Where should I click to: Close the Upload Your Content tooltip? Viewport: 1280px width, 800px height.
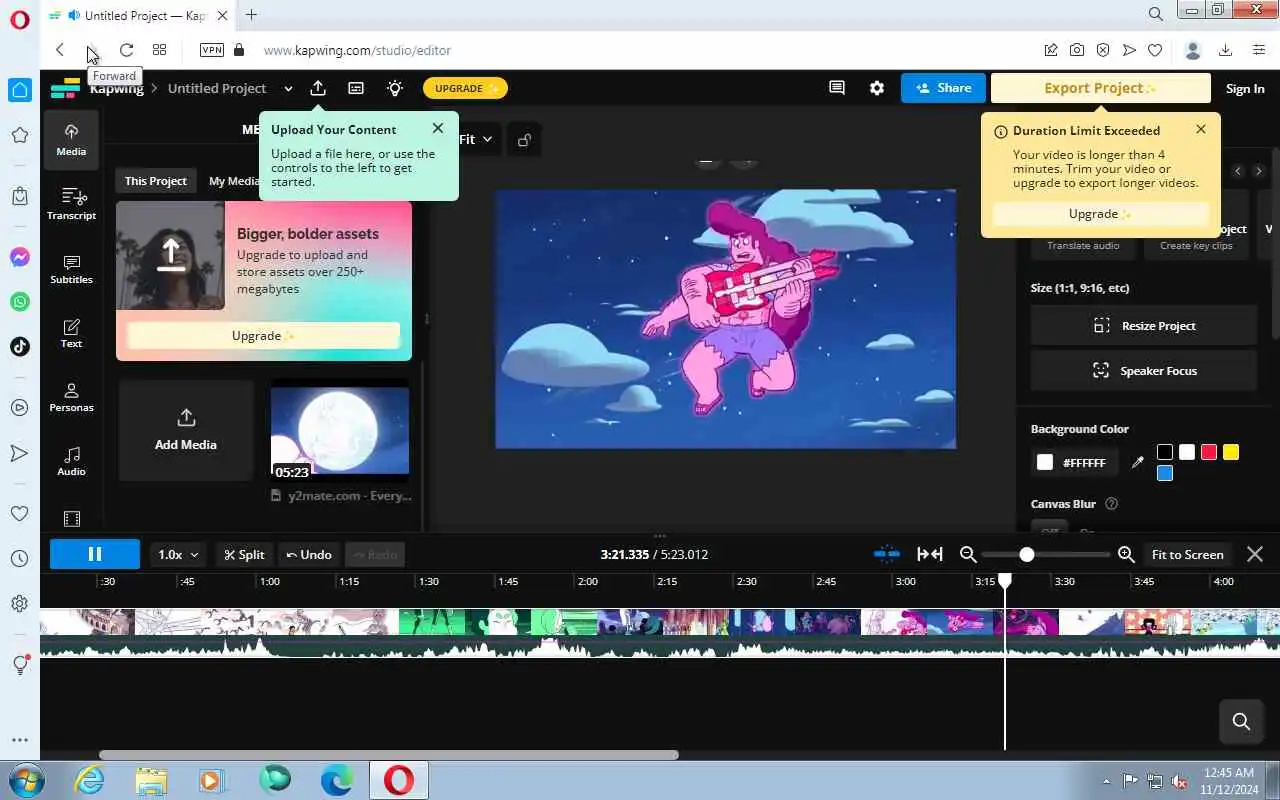(x=438, y=128)
